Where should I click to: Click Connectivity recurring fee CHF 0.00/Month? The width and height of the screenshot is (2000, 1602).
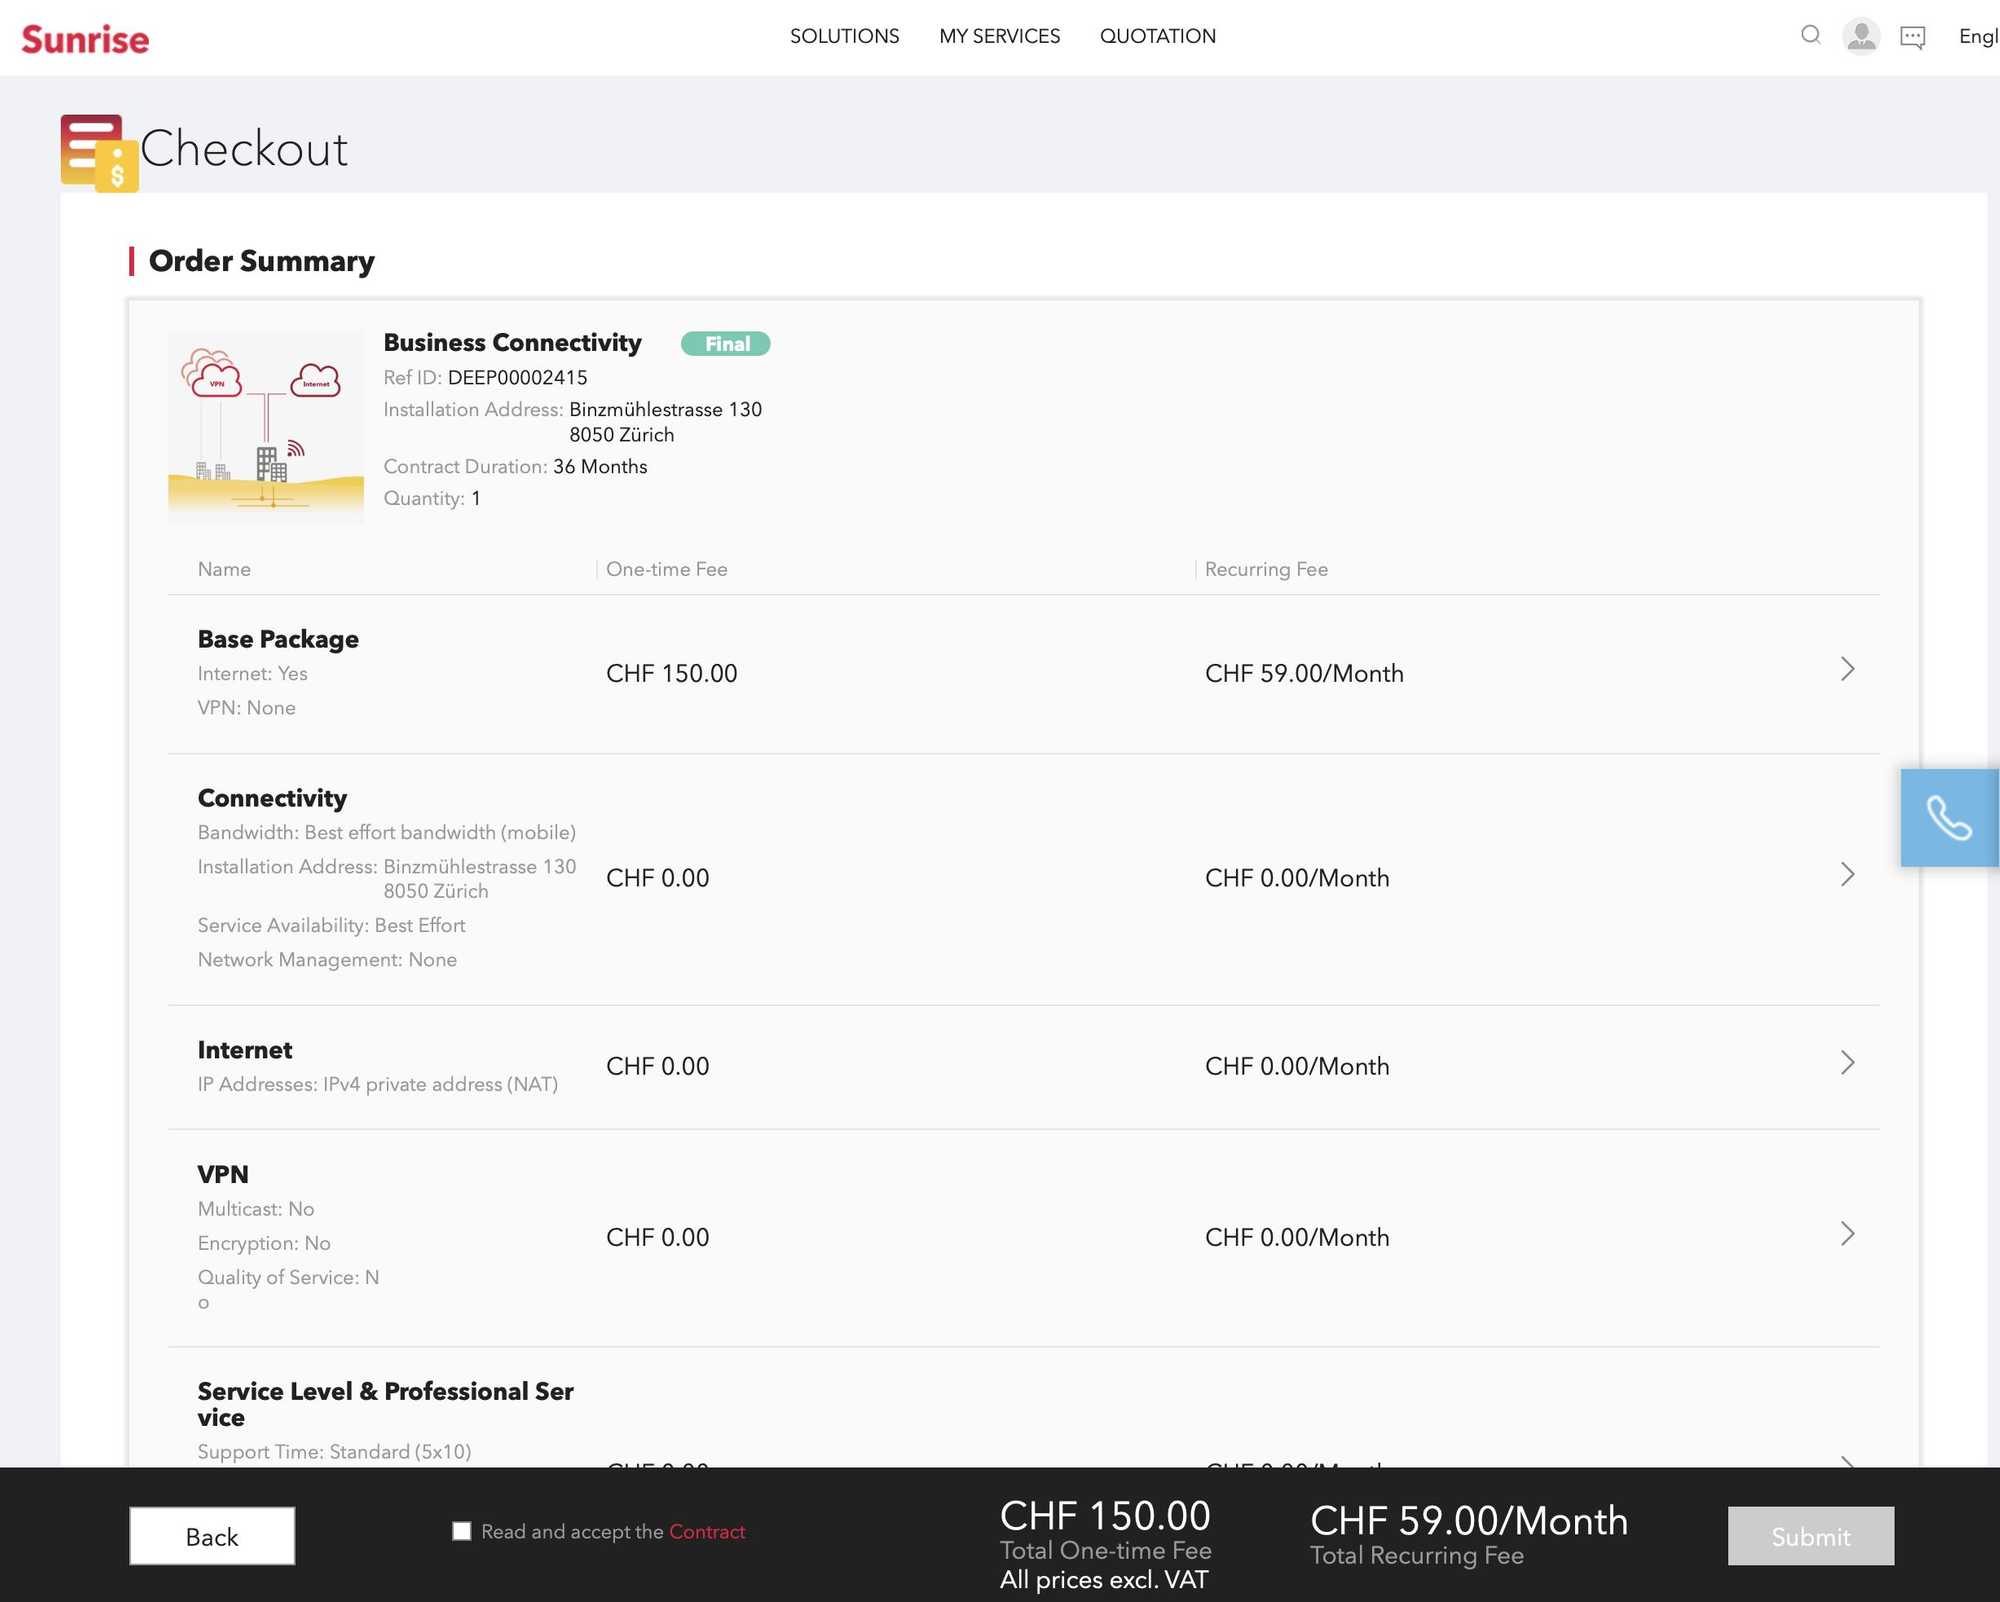coord(1297,878)
